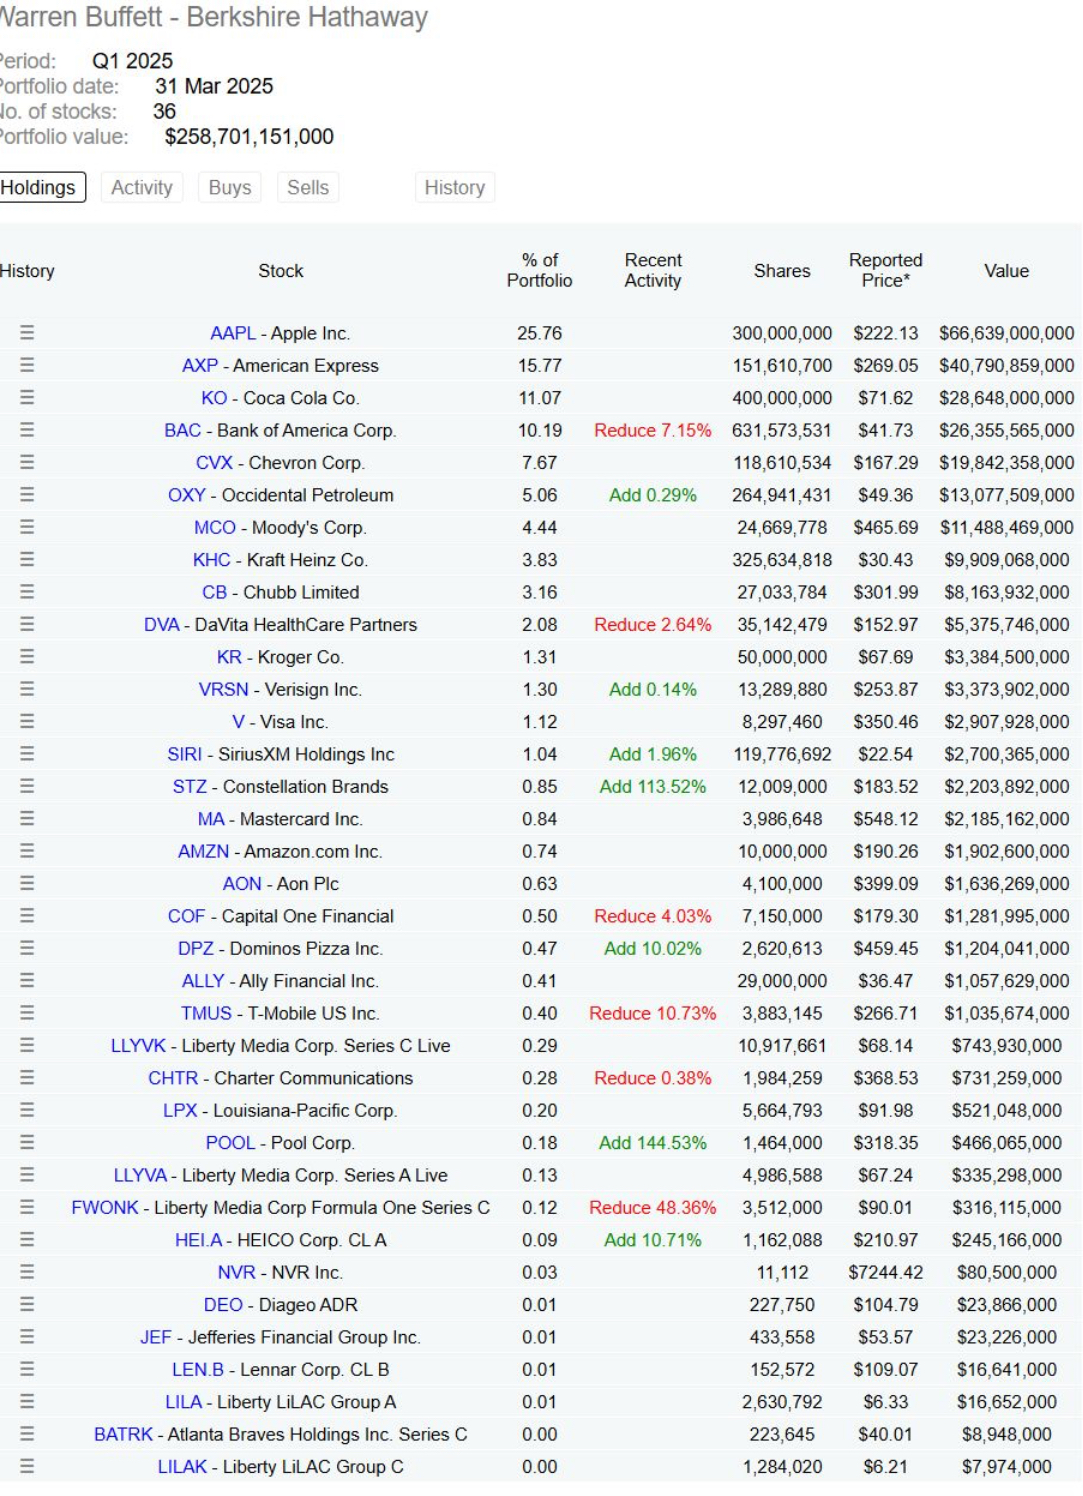
Task: Open history icon for Occidental Petroleum row
Action: [x=27, y=495]
